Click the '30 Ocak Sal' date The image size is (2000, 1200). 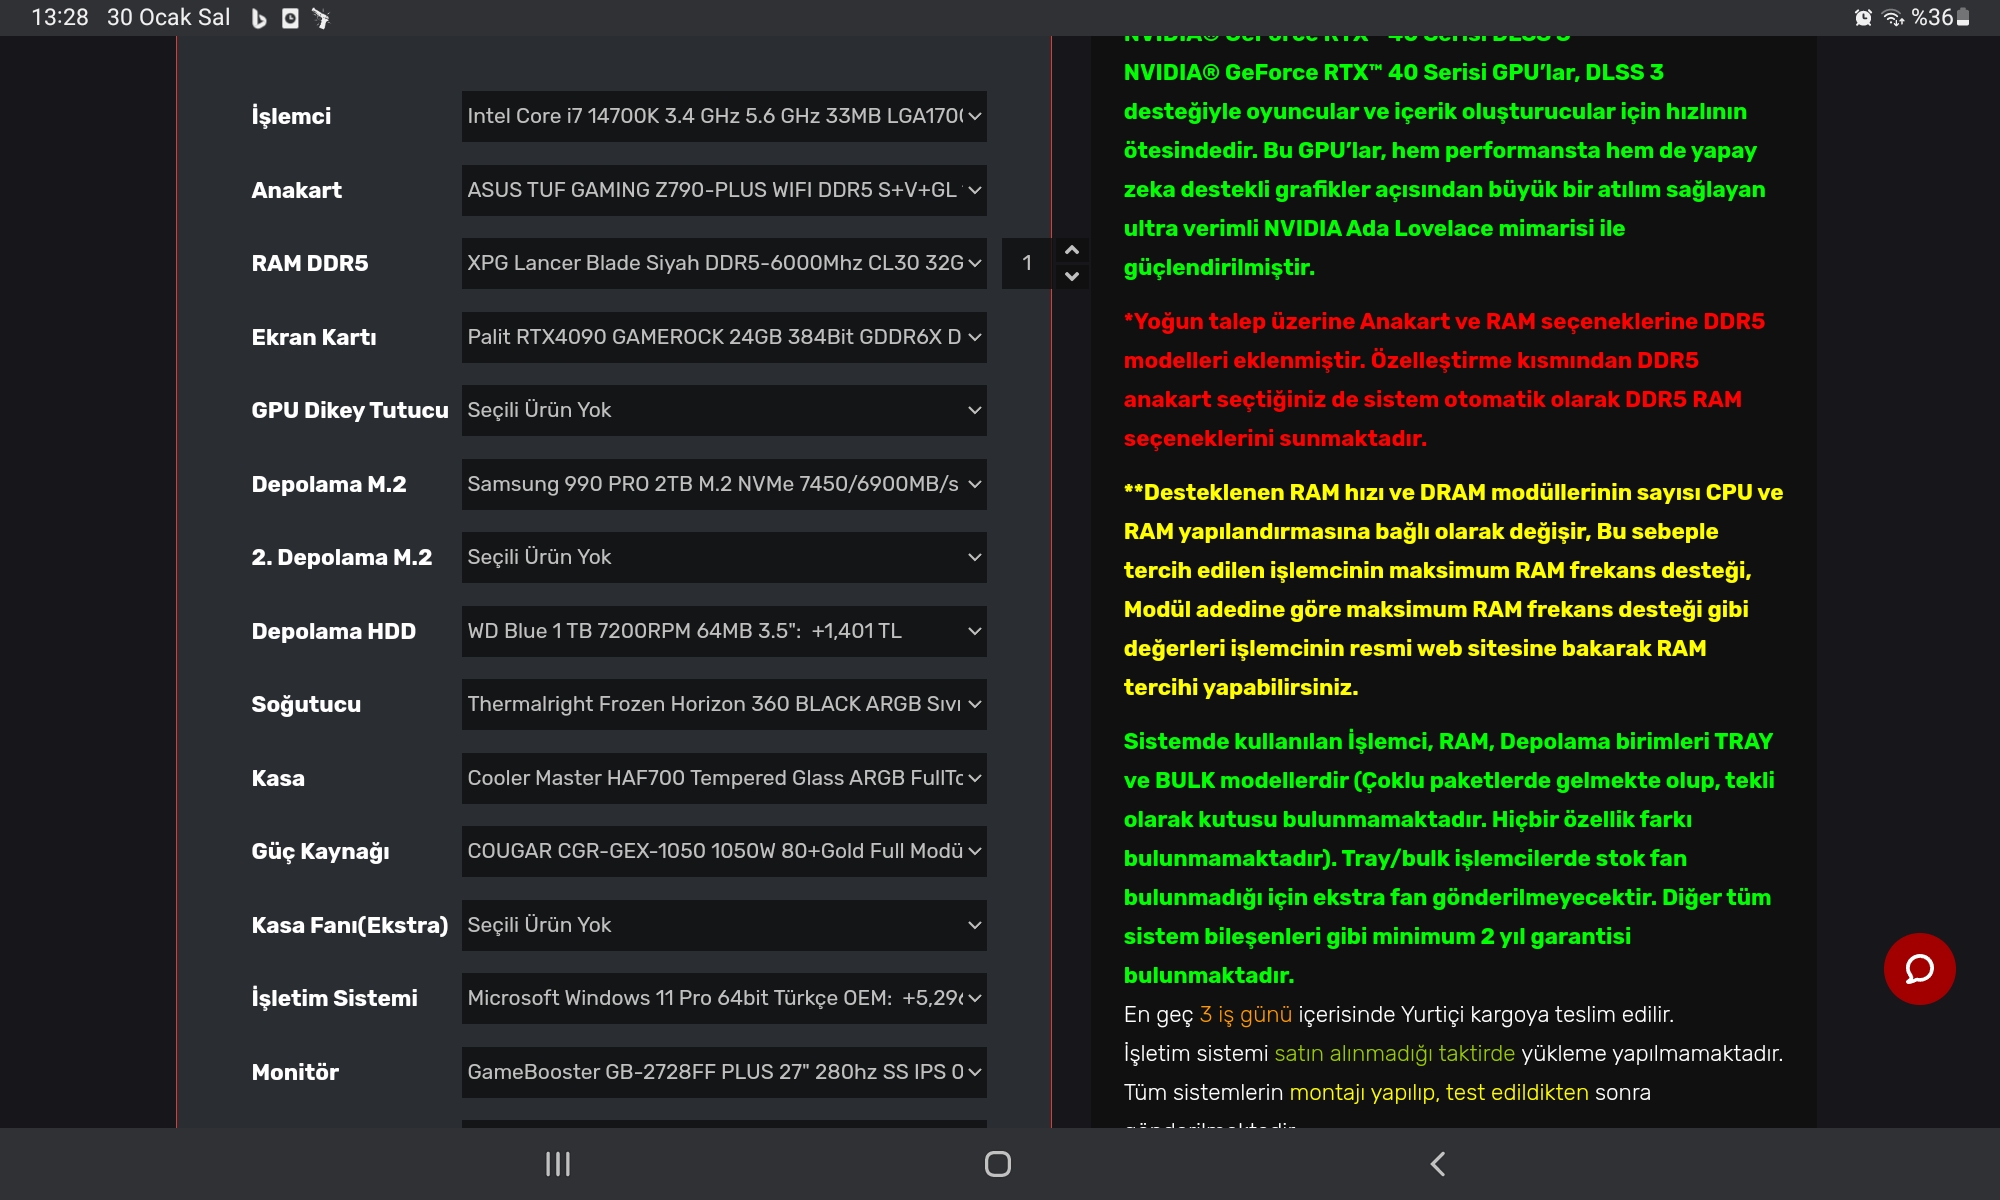pyautogui.click(x=168, y=18)
